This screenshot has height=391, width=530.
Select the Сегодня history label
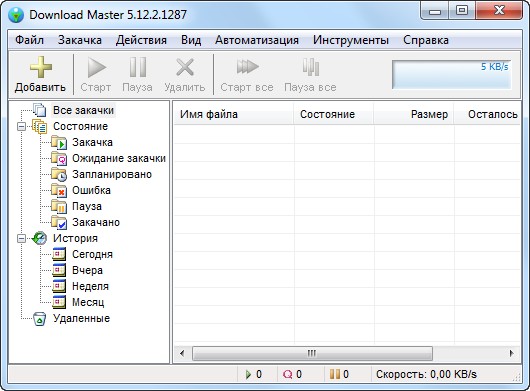point(92,254)
